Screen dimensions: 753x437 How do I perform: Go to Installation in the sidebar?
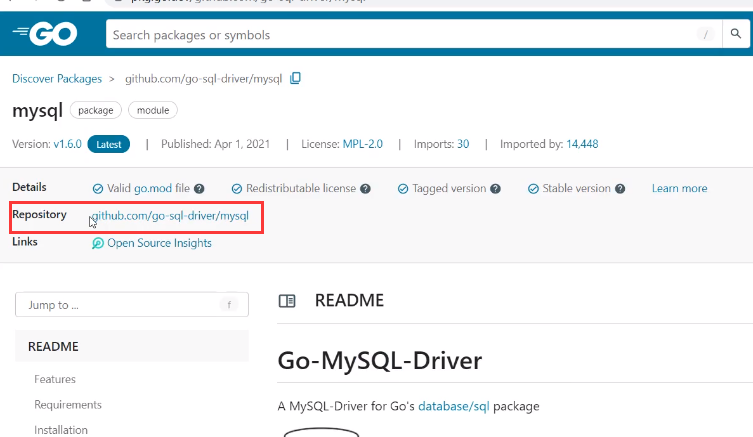[61, 430]
